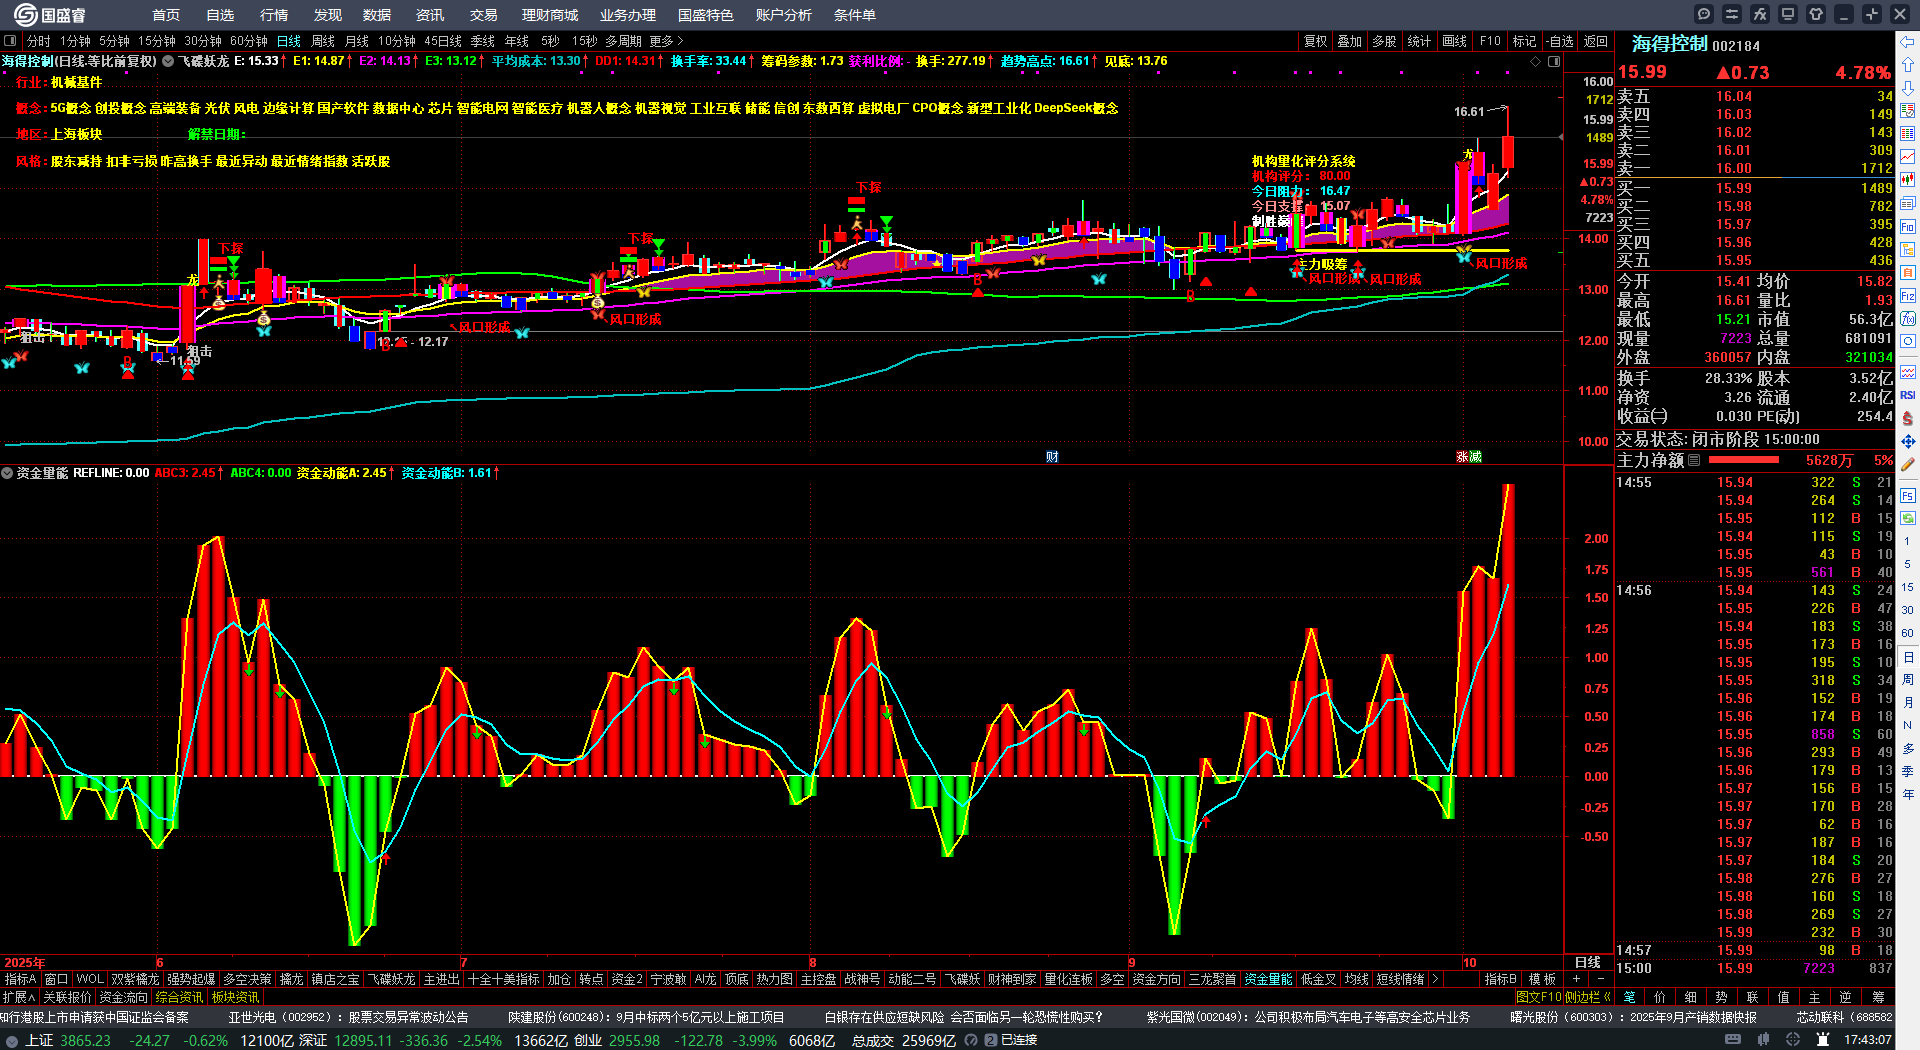
Task: Open the 账户分析 menu
Action: coord(784,15)
